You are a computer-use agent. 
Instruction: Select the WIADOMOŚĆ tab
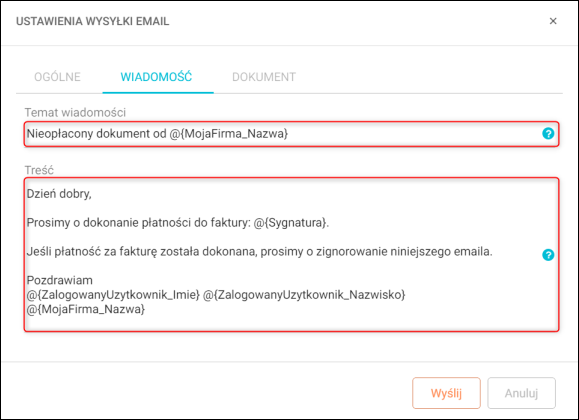(x=156, y=77)
